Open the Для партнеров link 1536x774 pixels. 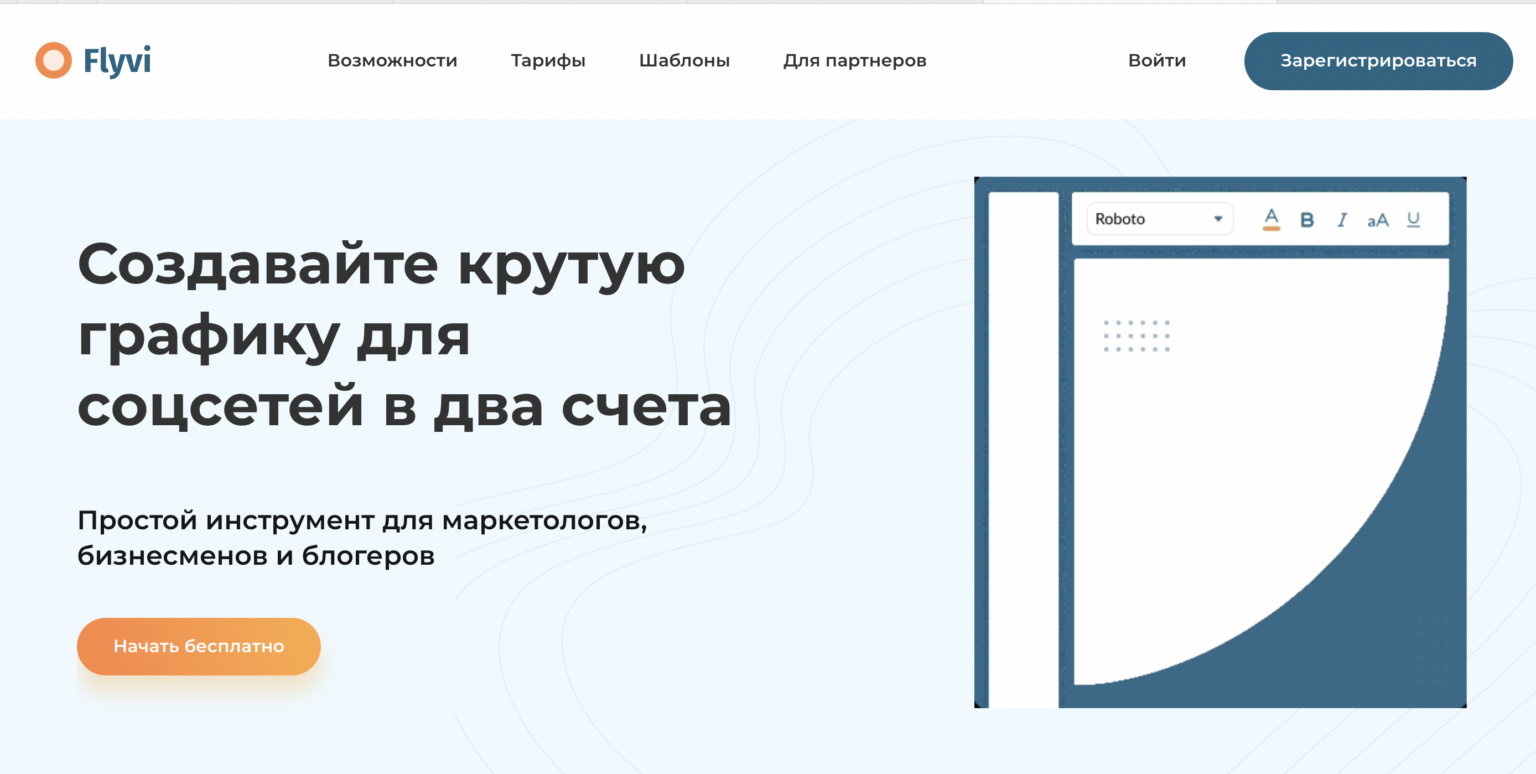[854, 61]
